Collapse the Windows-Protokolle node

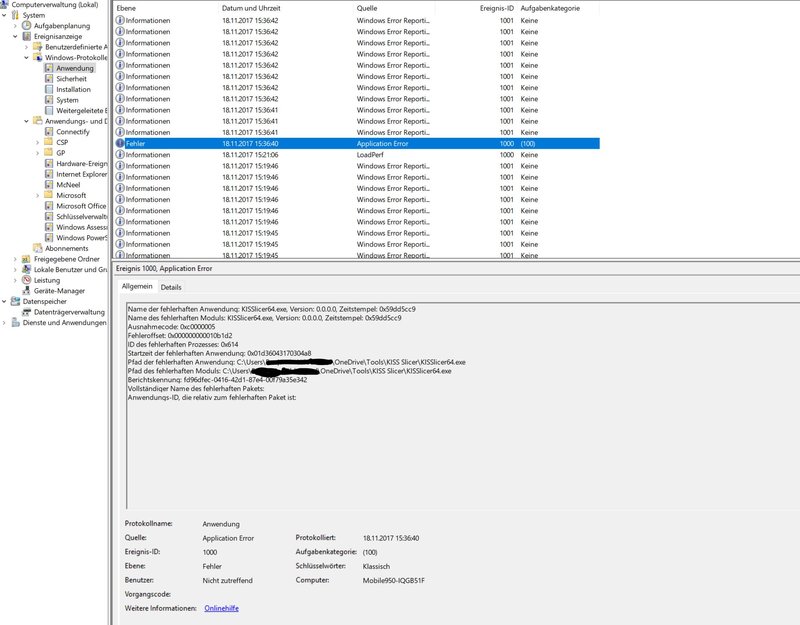27,58
